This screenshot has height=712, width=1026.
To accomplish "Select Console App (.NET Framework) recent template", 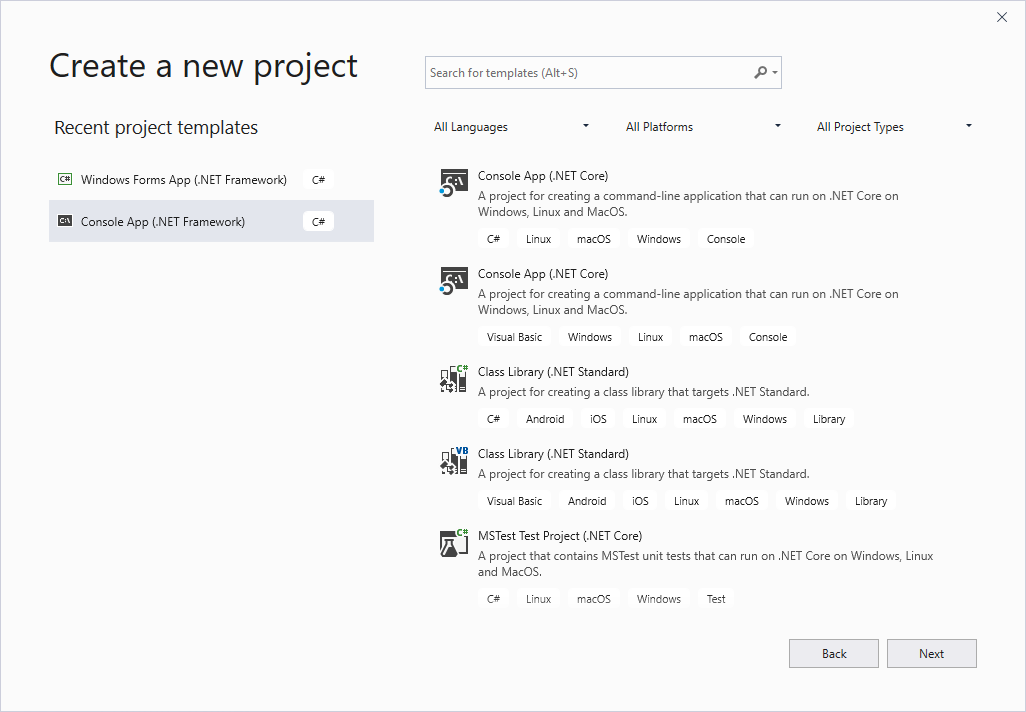I will [x=211, y=221].
